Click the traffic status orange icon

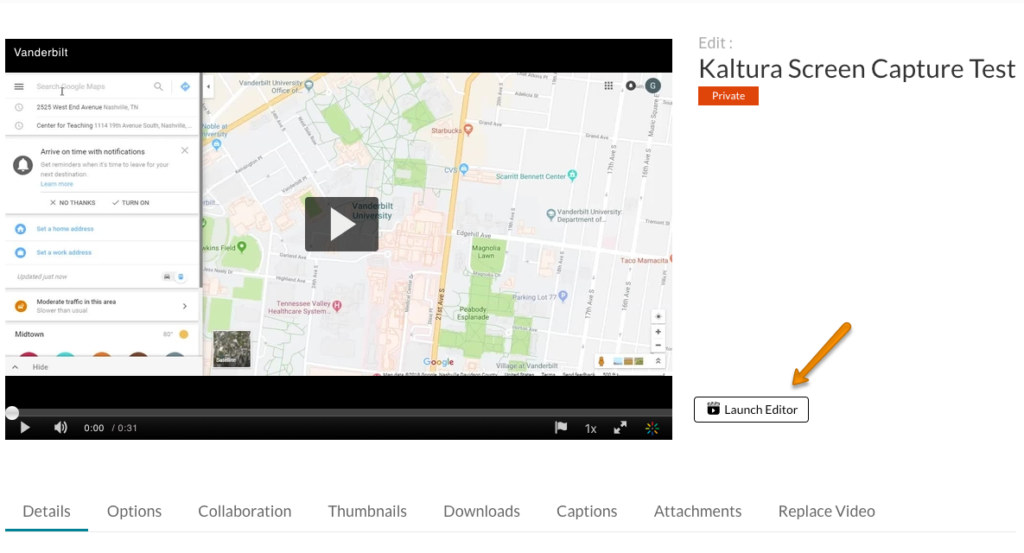(21, 306)
